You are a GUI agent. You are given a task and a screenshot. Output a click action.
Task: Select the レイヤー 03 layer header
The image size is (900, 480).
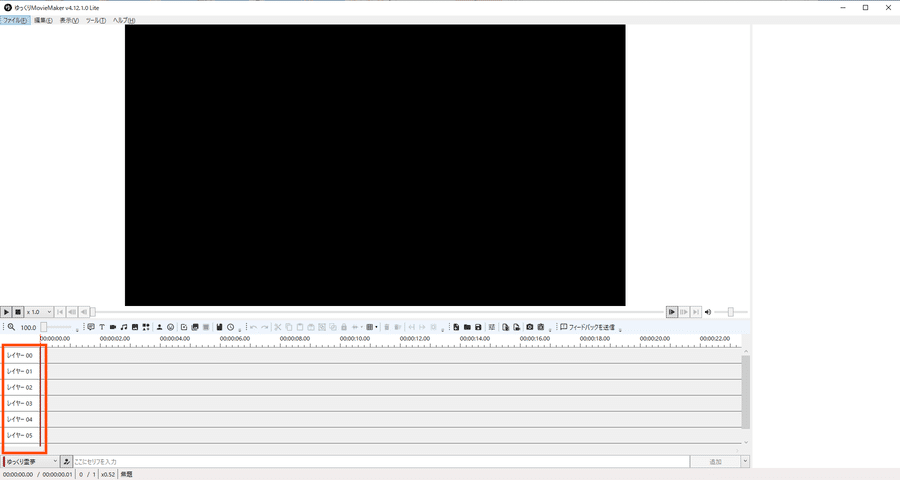click(x=22, y=404)
